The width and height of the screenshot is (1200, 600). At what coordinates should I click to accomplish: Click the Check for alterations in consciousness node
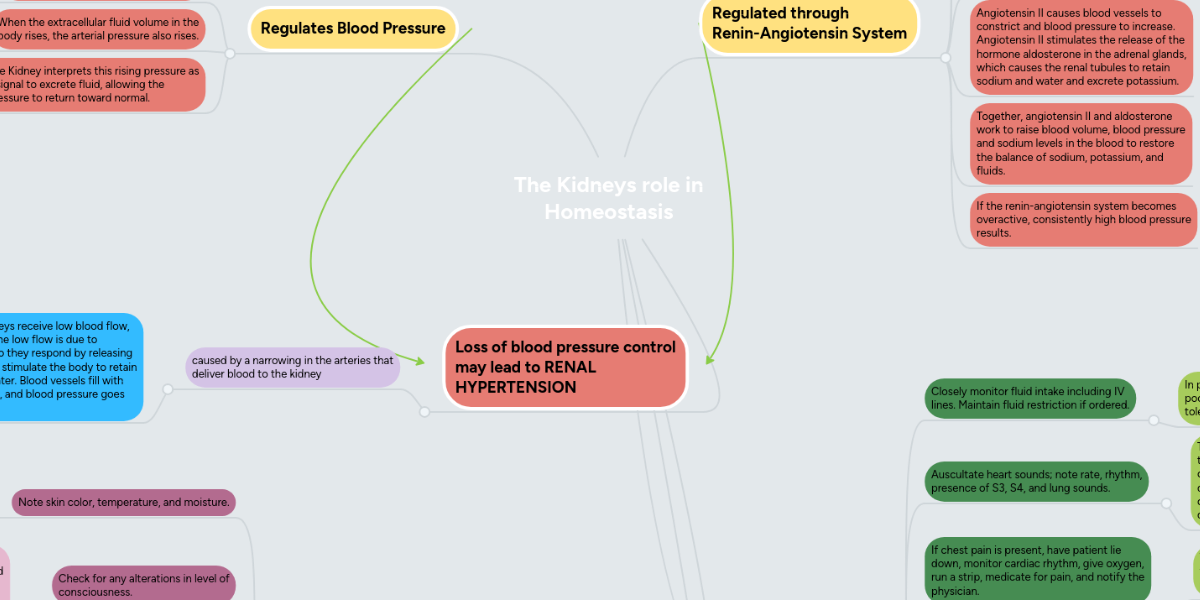coord(145,581)
